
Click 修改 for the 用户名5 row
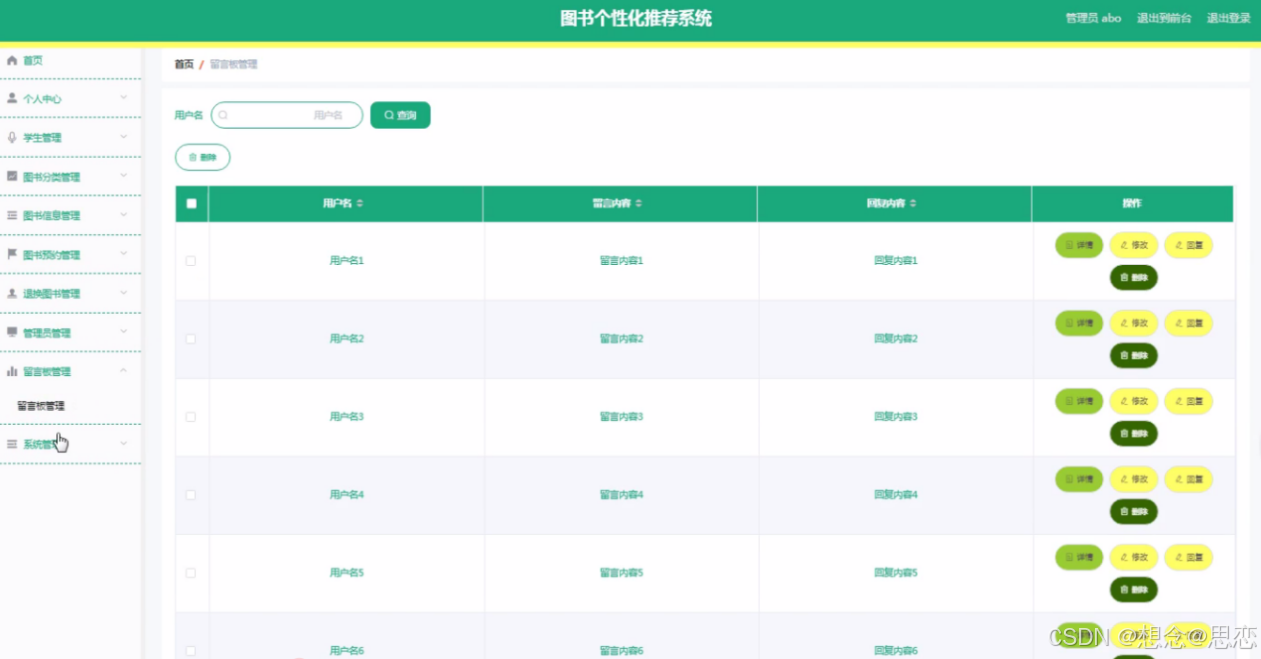click(1134, 557)
